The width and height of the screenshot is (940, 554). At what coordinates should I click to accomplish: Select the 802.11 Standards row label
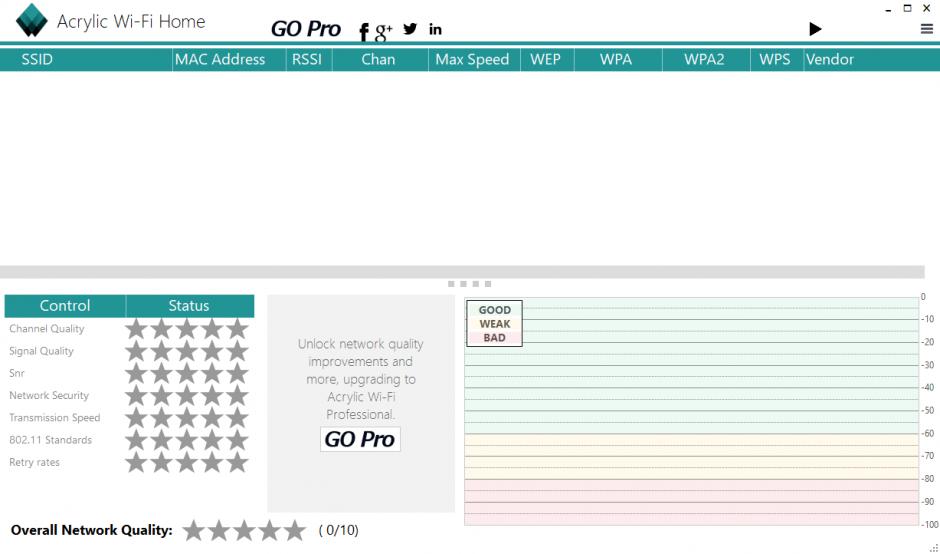[50, 439]
